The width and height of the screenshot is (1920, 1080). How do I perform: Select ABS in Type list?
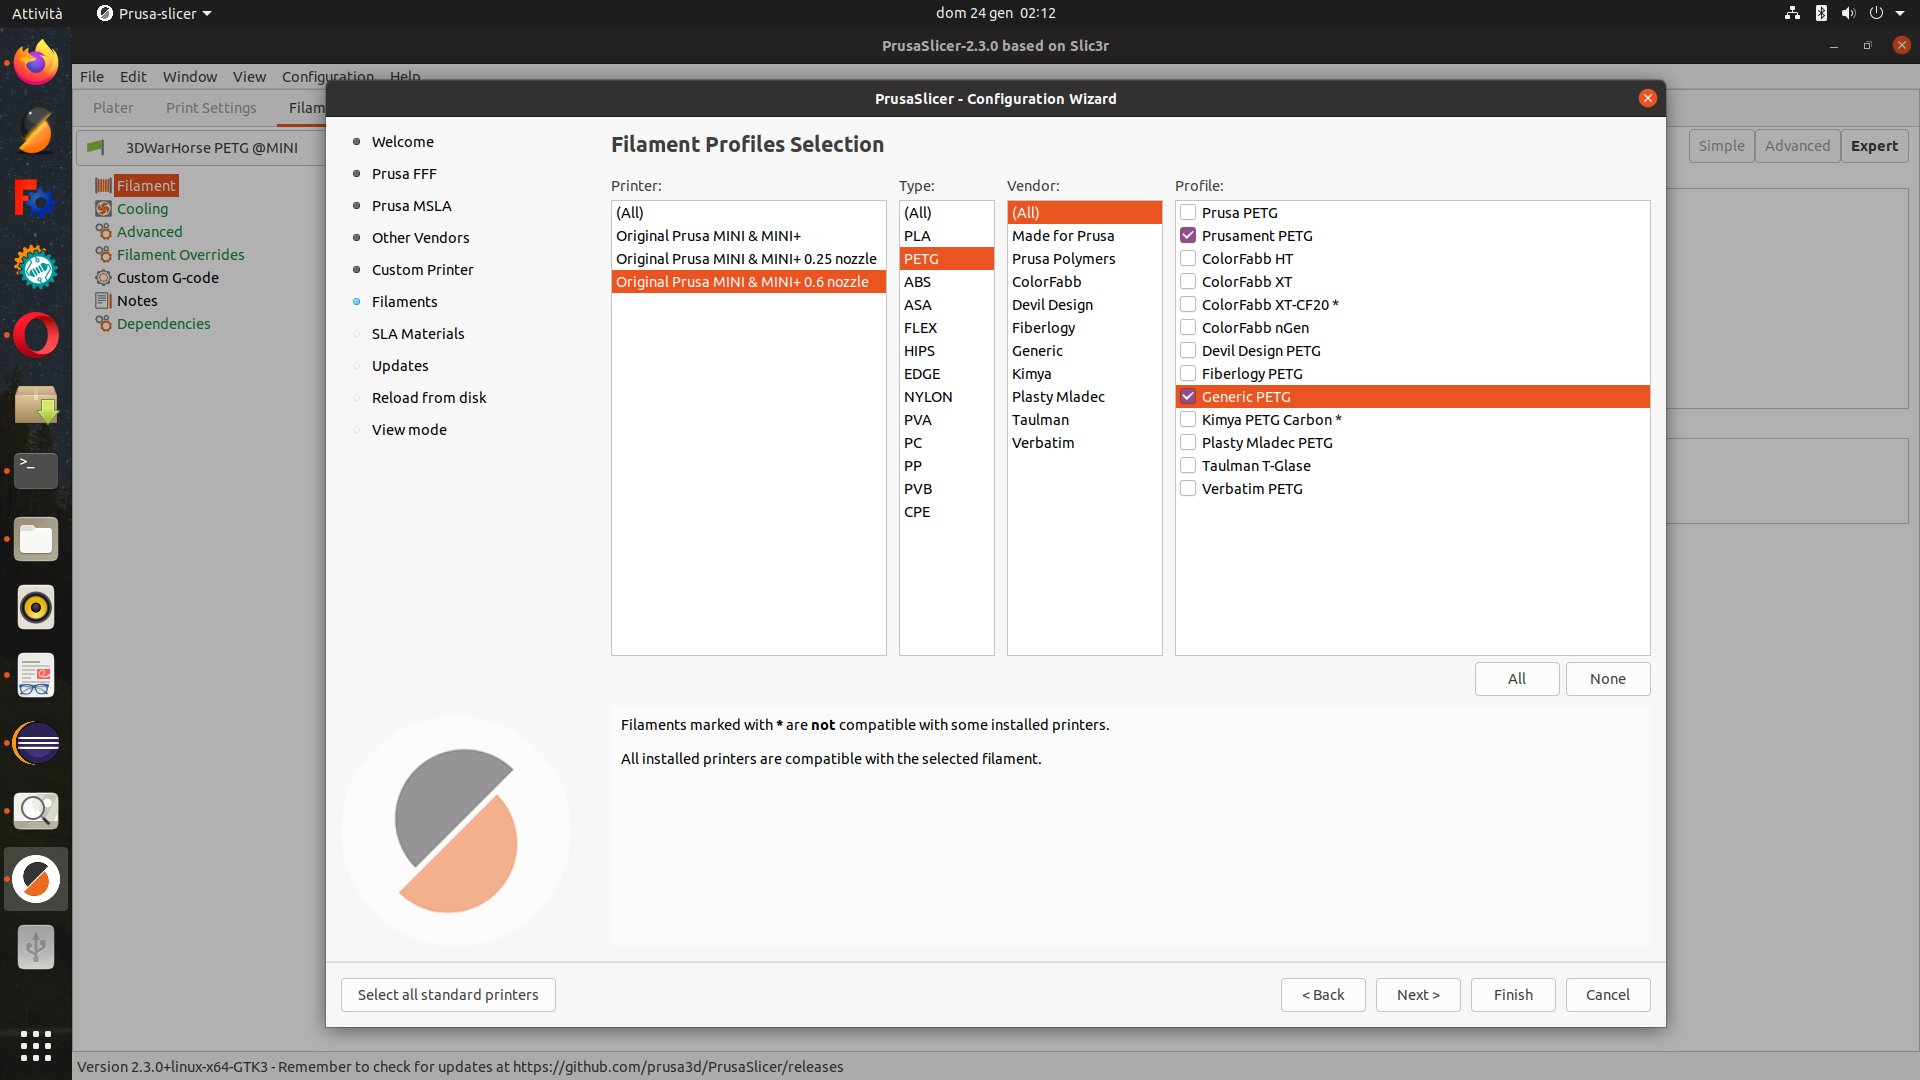click(x=946, y=281)
